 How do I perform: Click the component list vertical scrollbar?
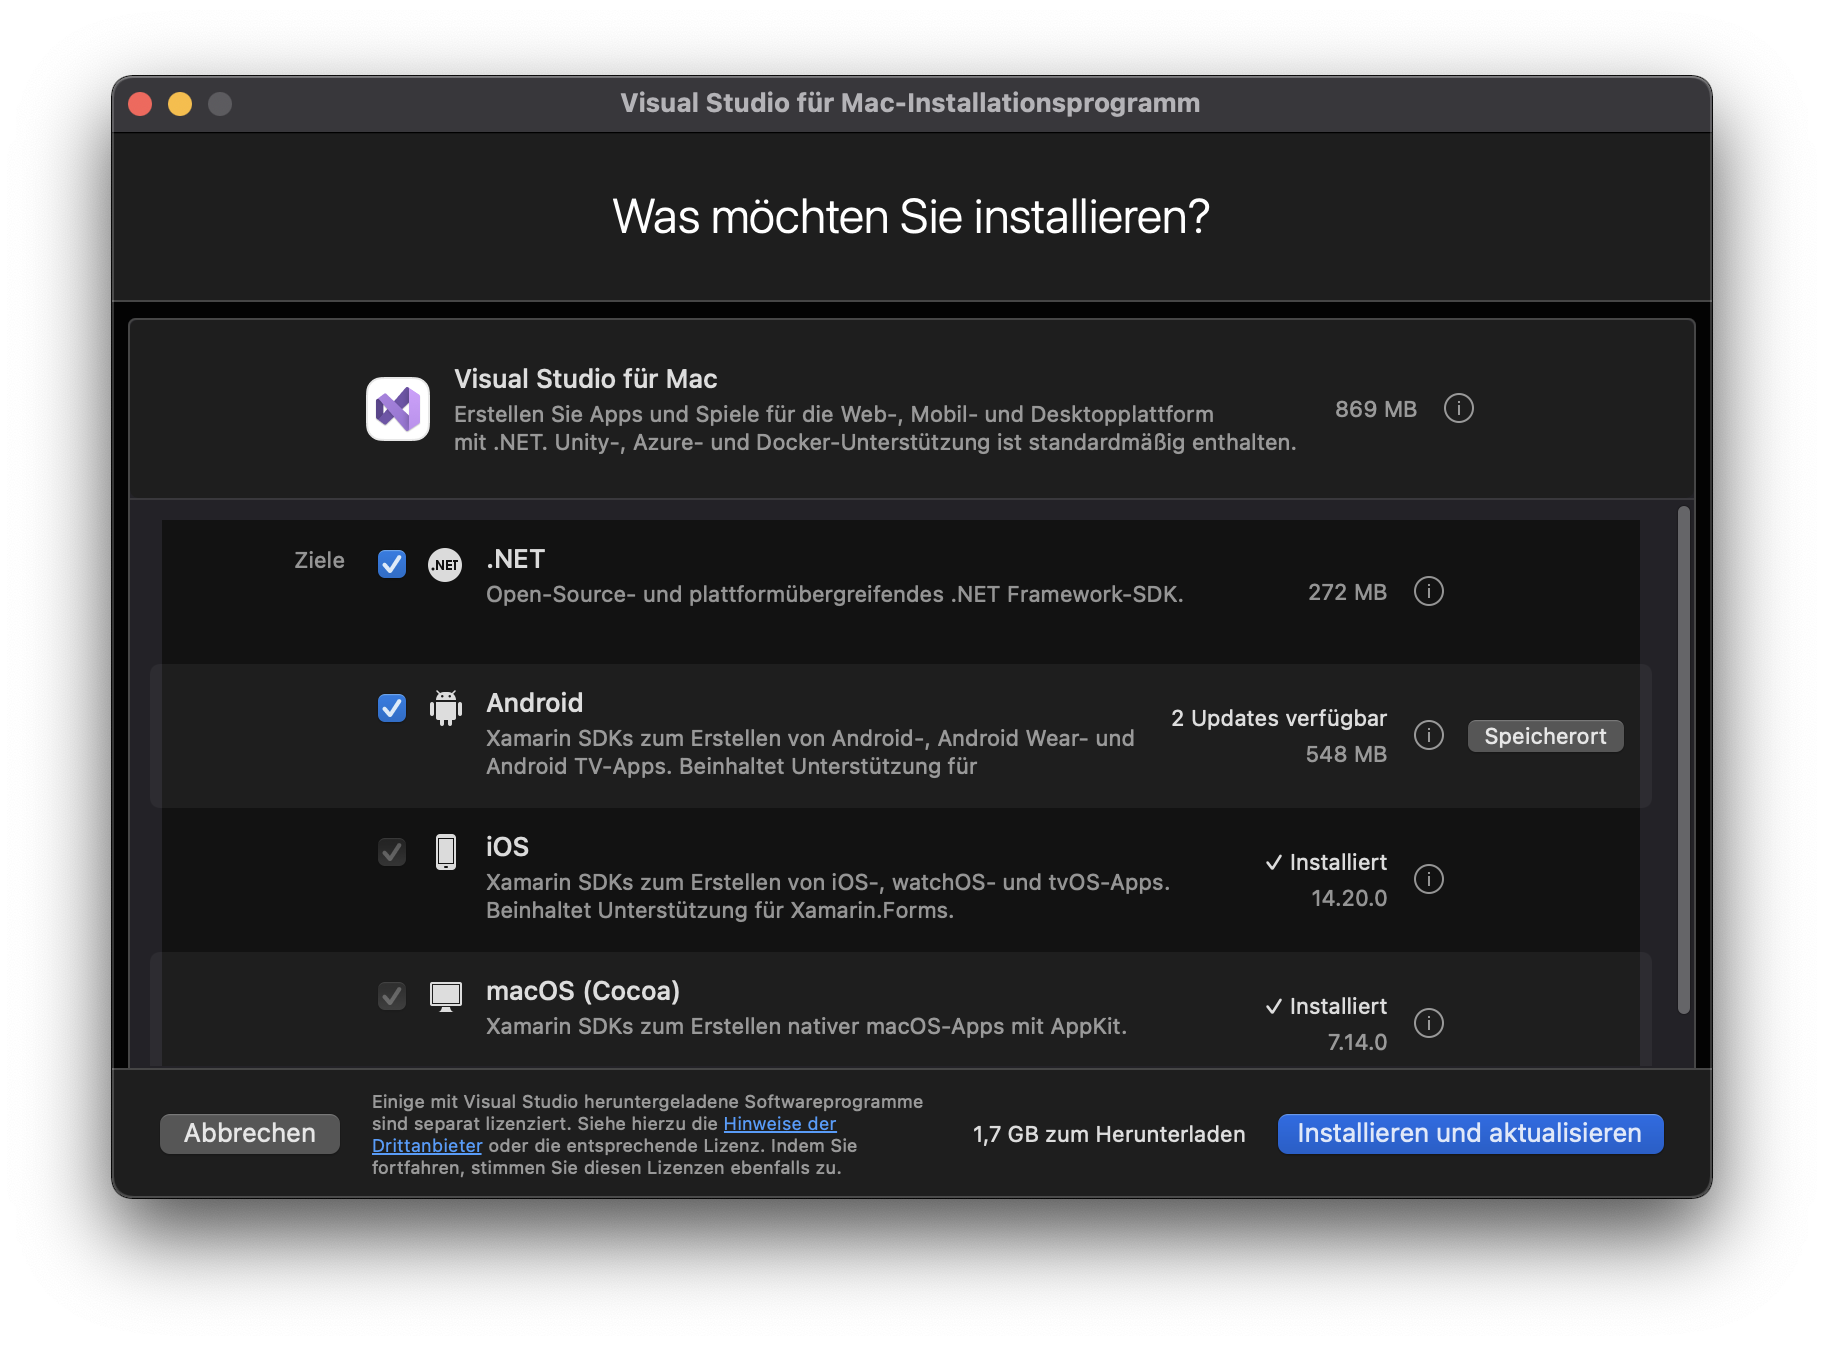[1683, 760]
